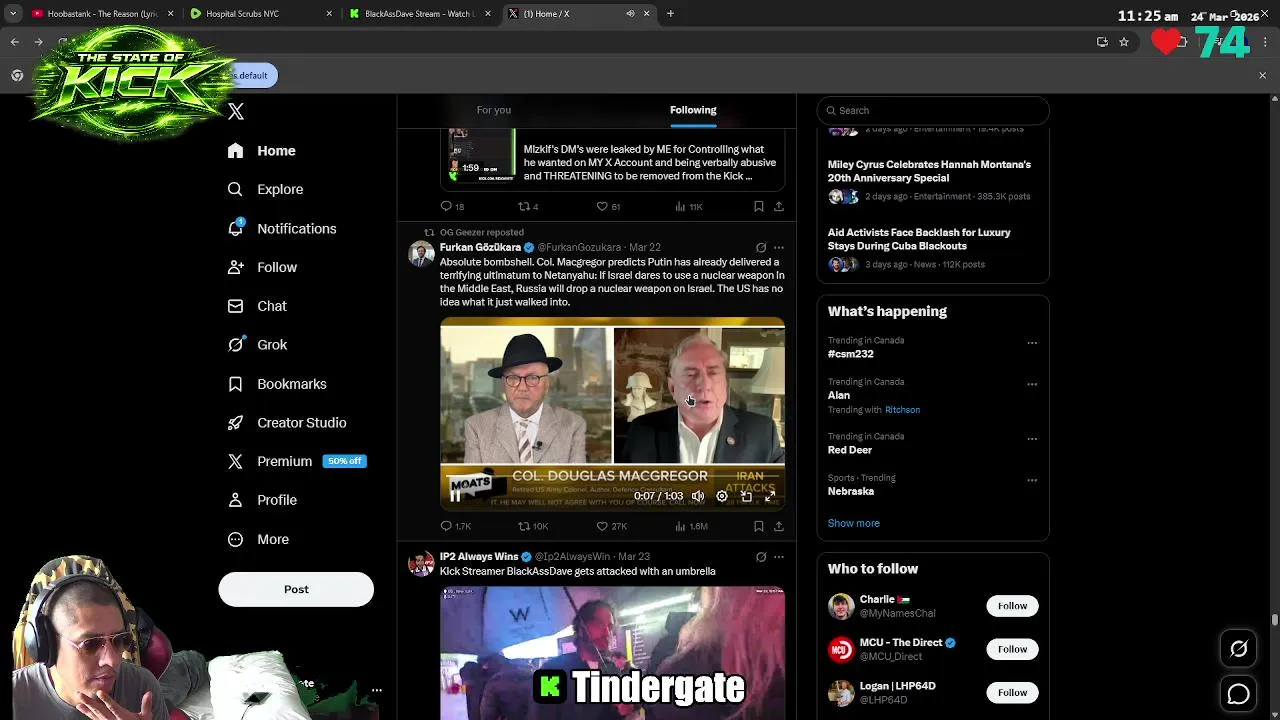Screen dimensions: 1280x720
Task: Open more options for Nebraska trend
Action: tap(1032, 480)
